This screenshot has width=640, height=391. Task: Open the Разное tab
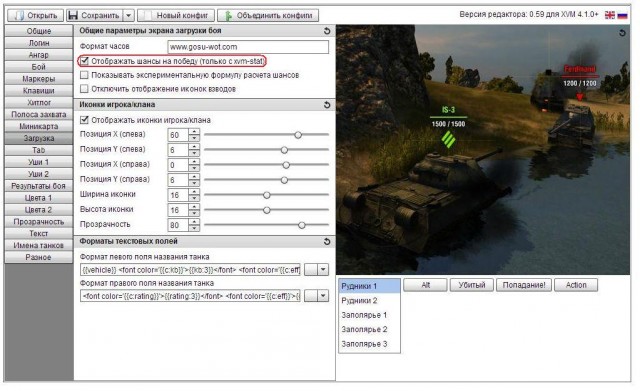click(x=39, y=257)
